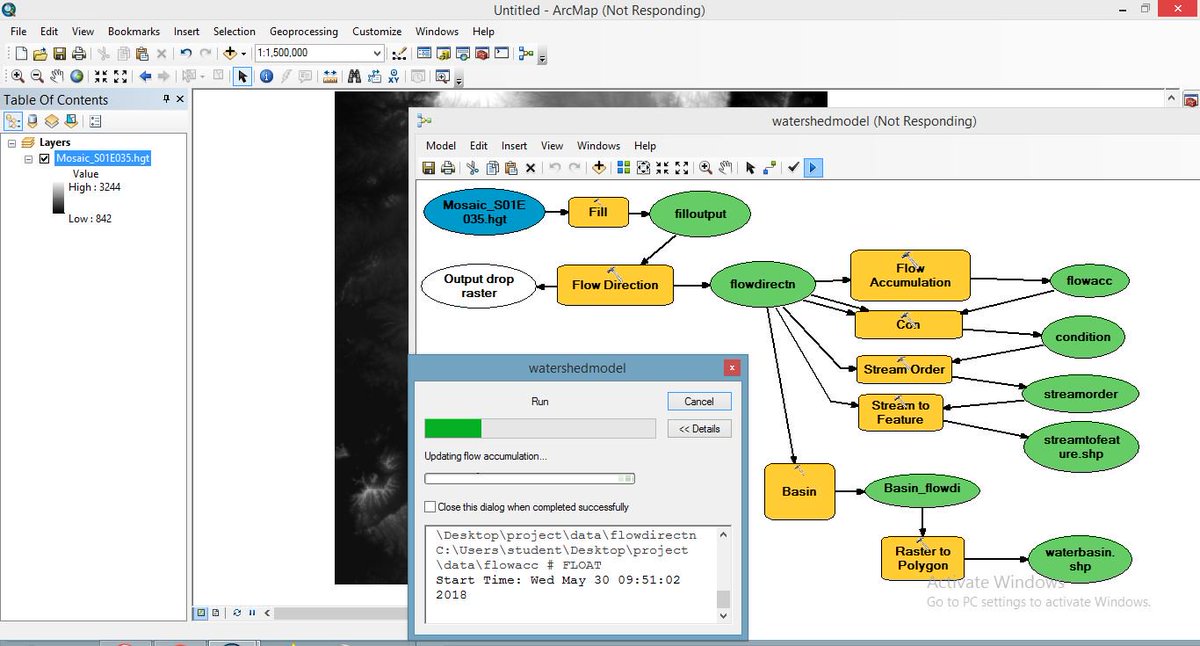The width and height of the screenshot is (1200, 646).
Task: Switch to Layout View button at map bottom
Action: (217, 612)
